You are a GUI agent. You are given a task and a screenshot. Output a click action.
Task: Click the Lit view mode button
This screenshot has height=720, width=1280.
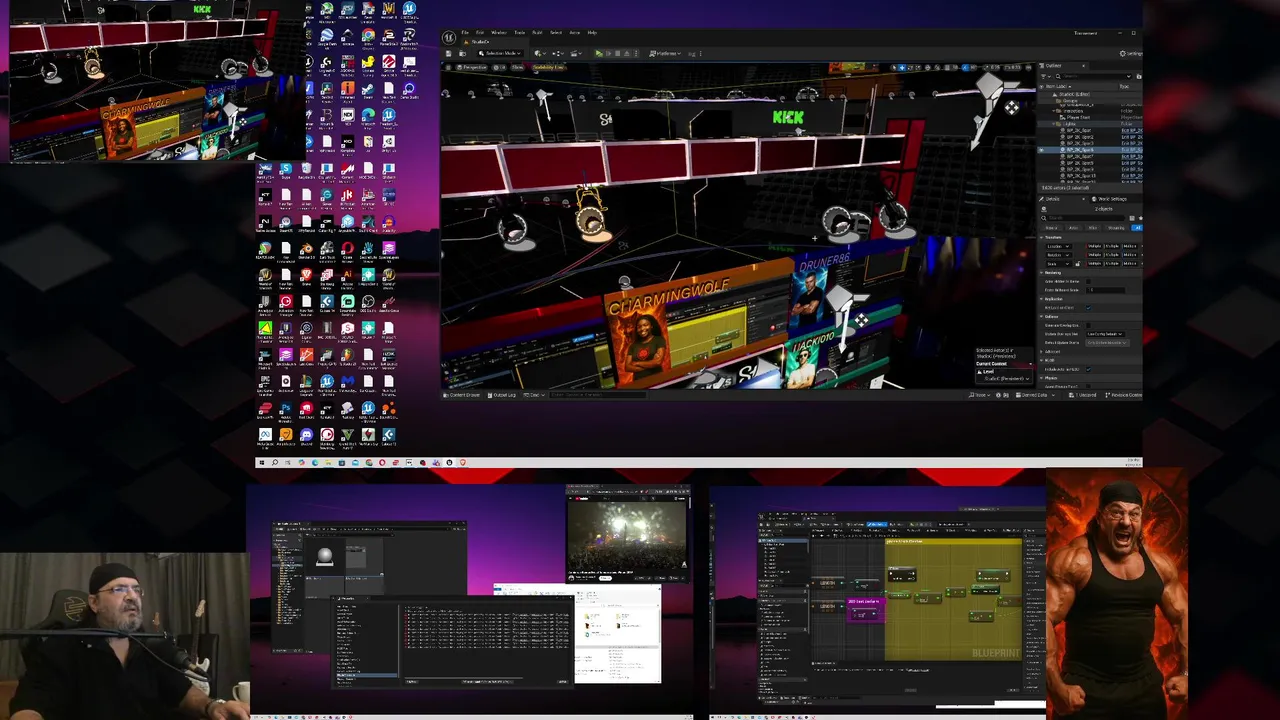click(499, 67)
